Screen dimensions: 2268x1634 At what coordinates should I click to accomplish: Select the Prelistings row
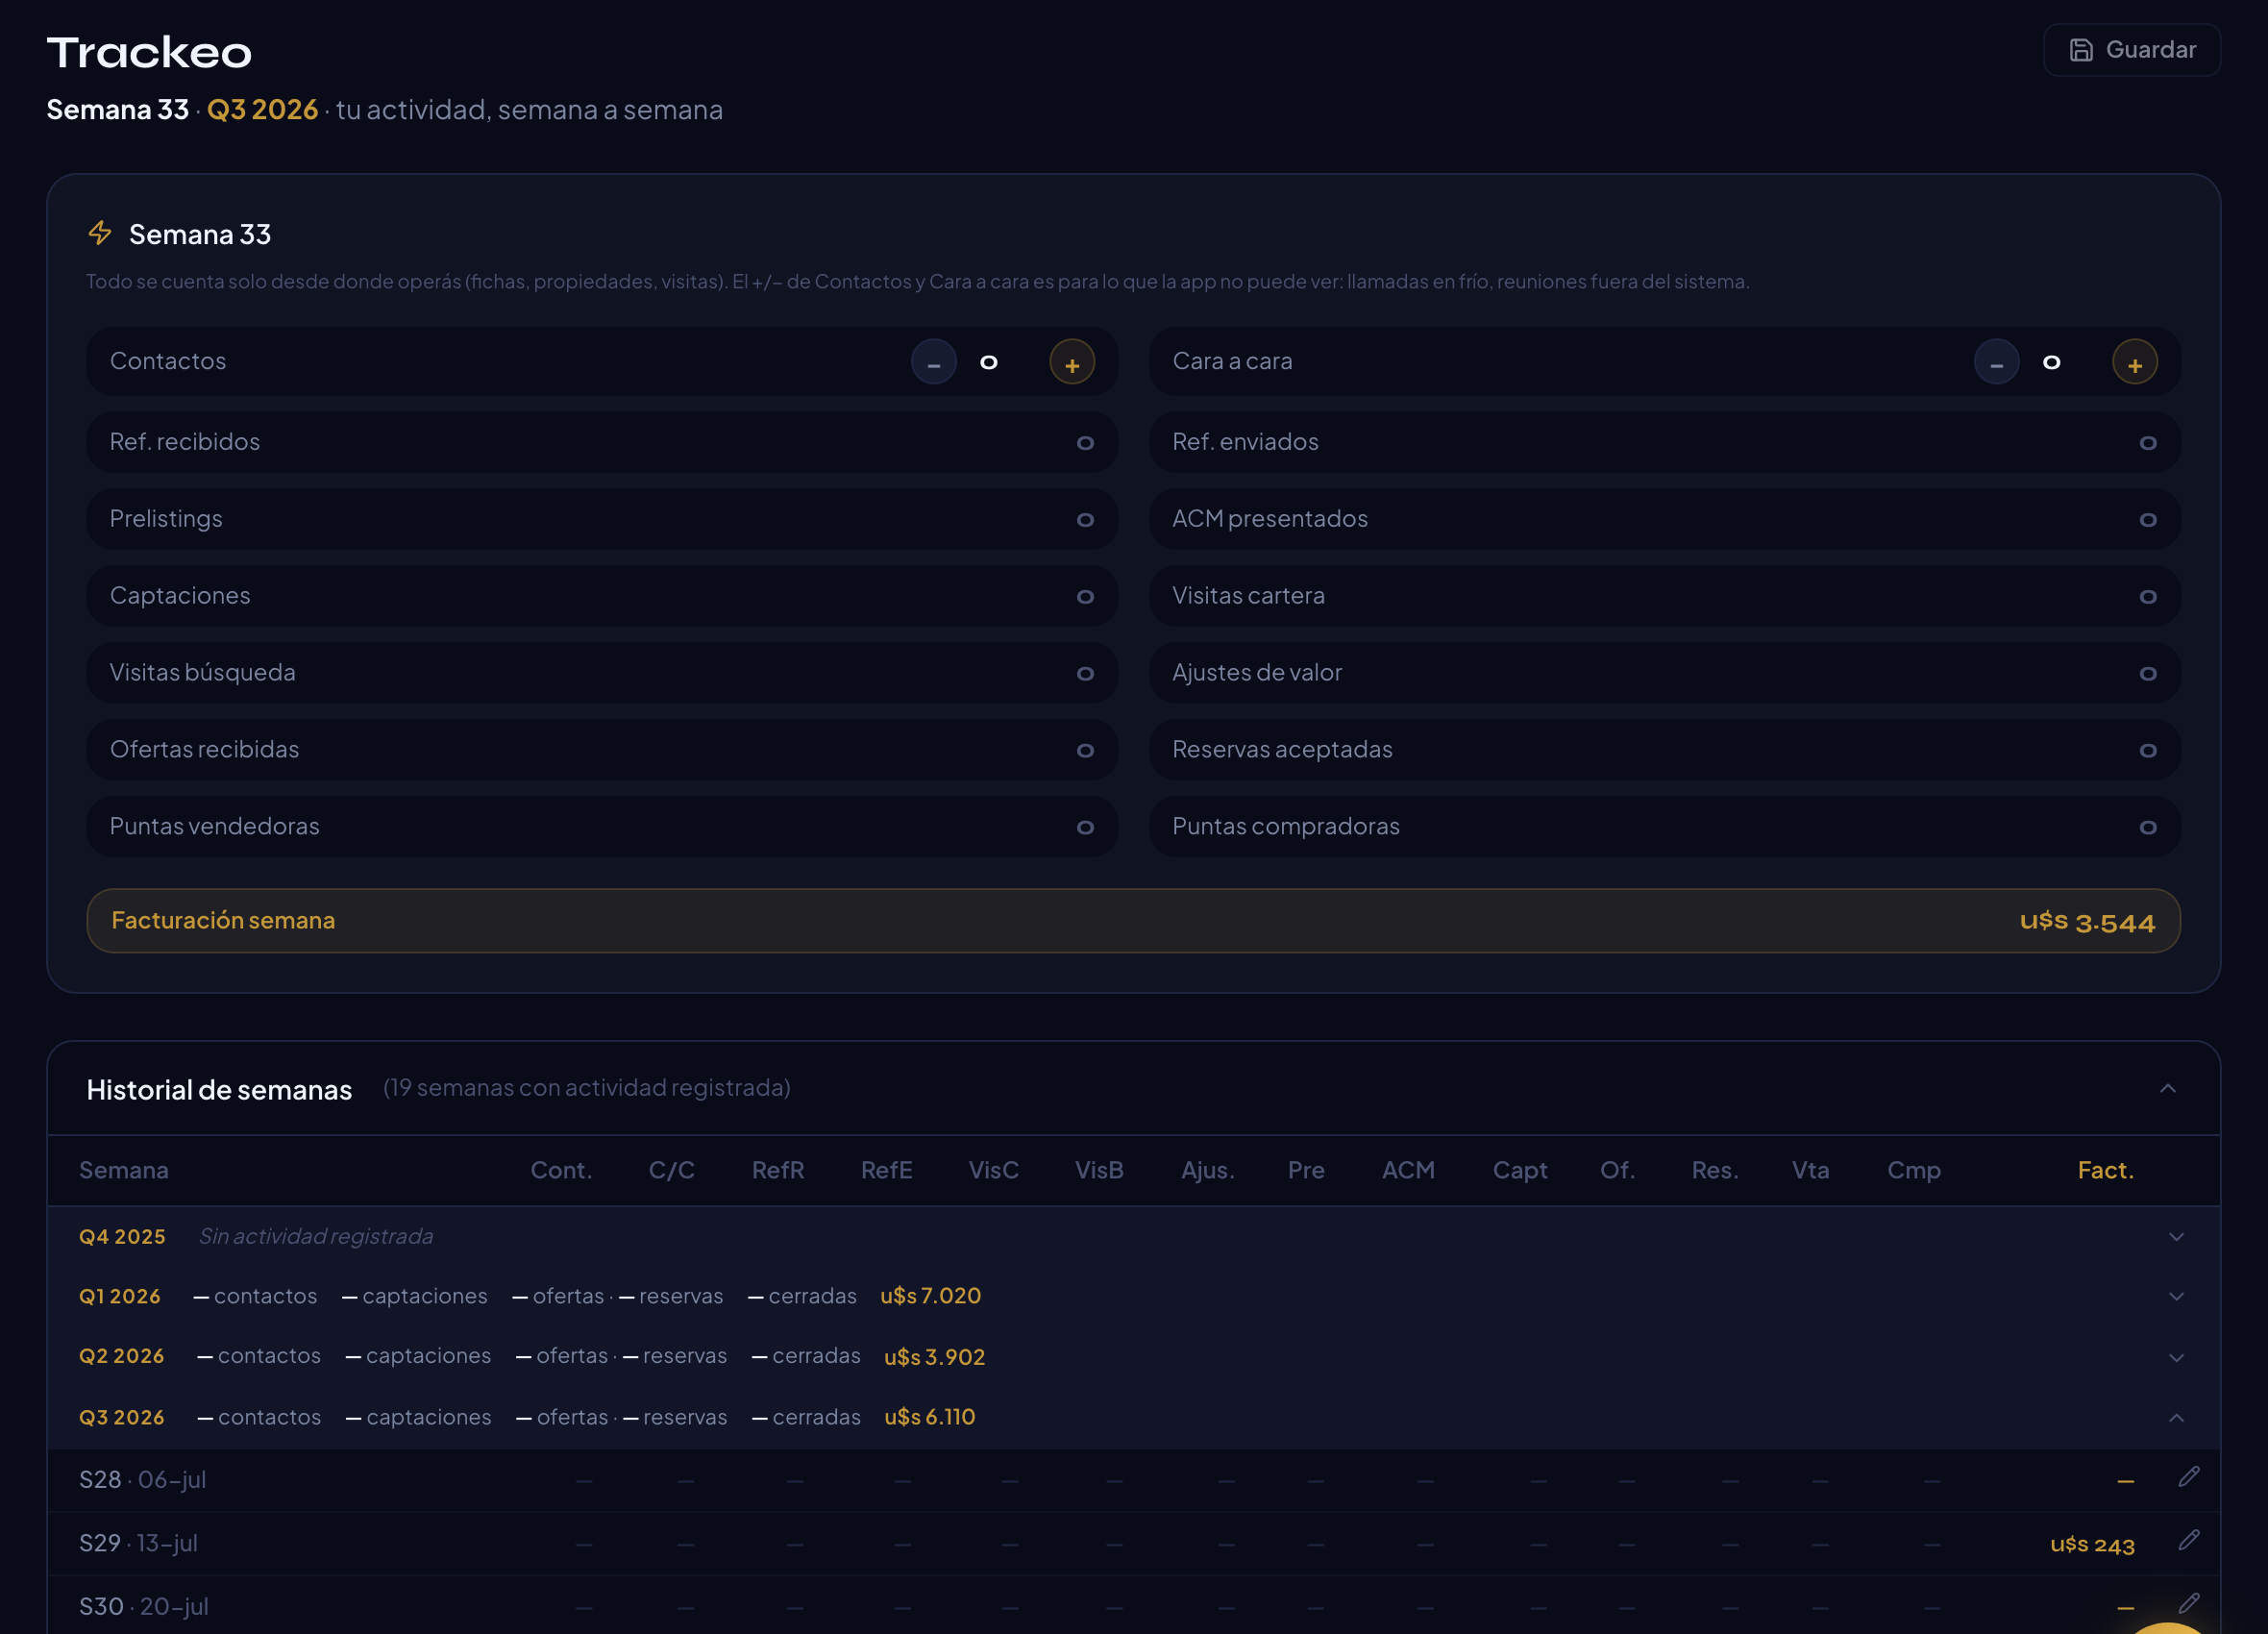pos(602,519)
